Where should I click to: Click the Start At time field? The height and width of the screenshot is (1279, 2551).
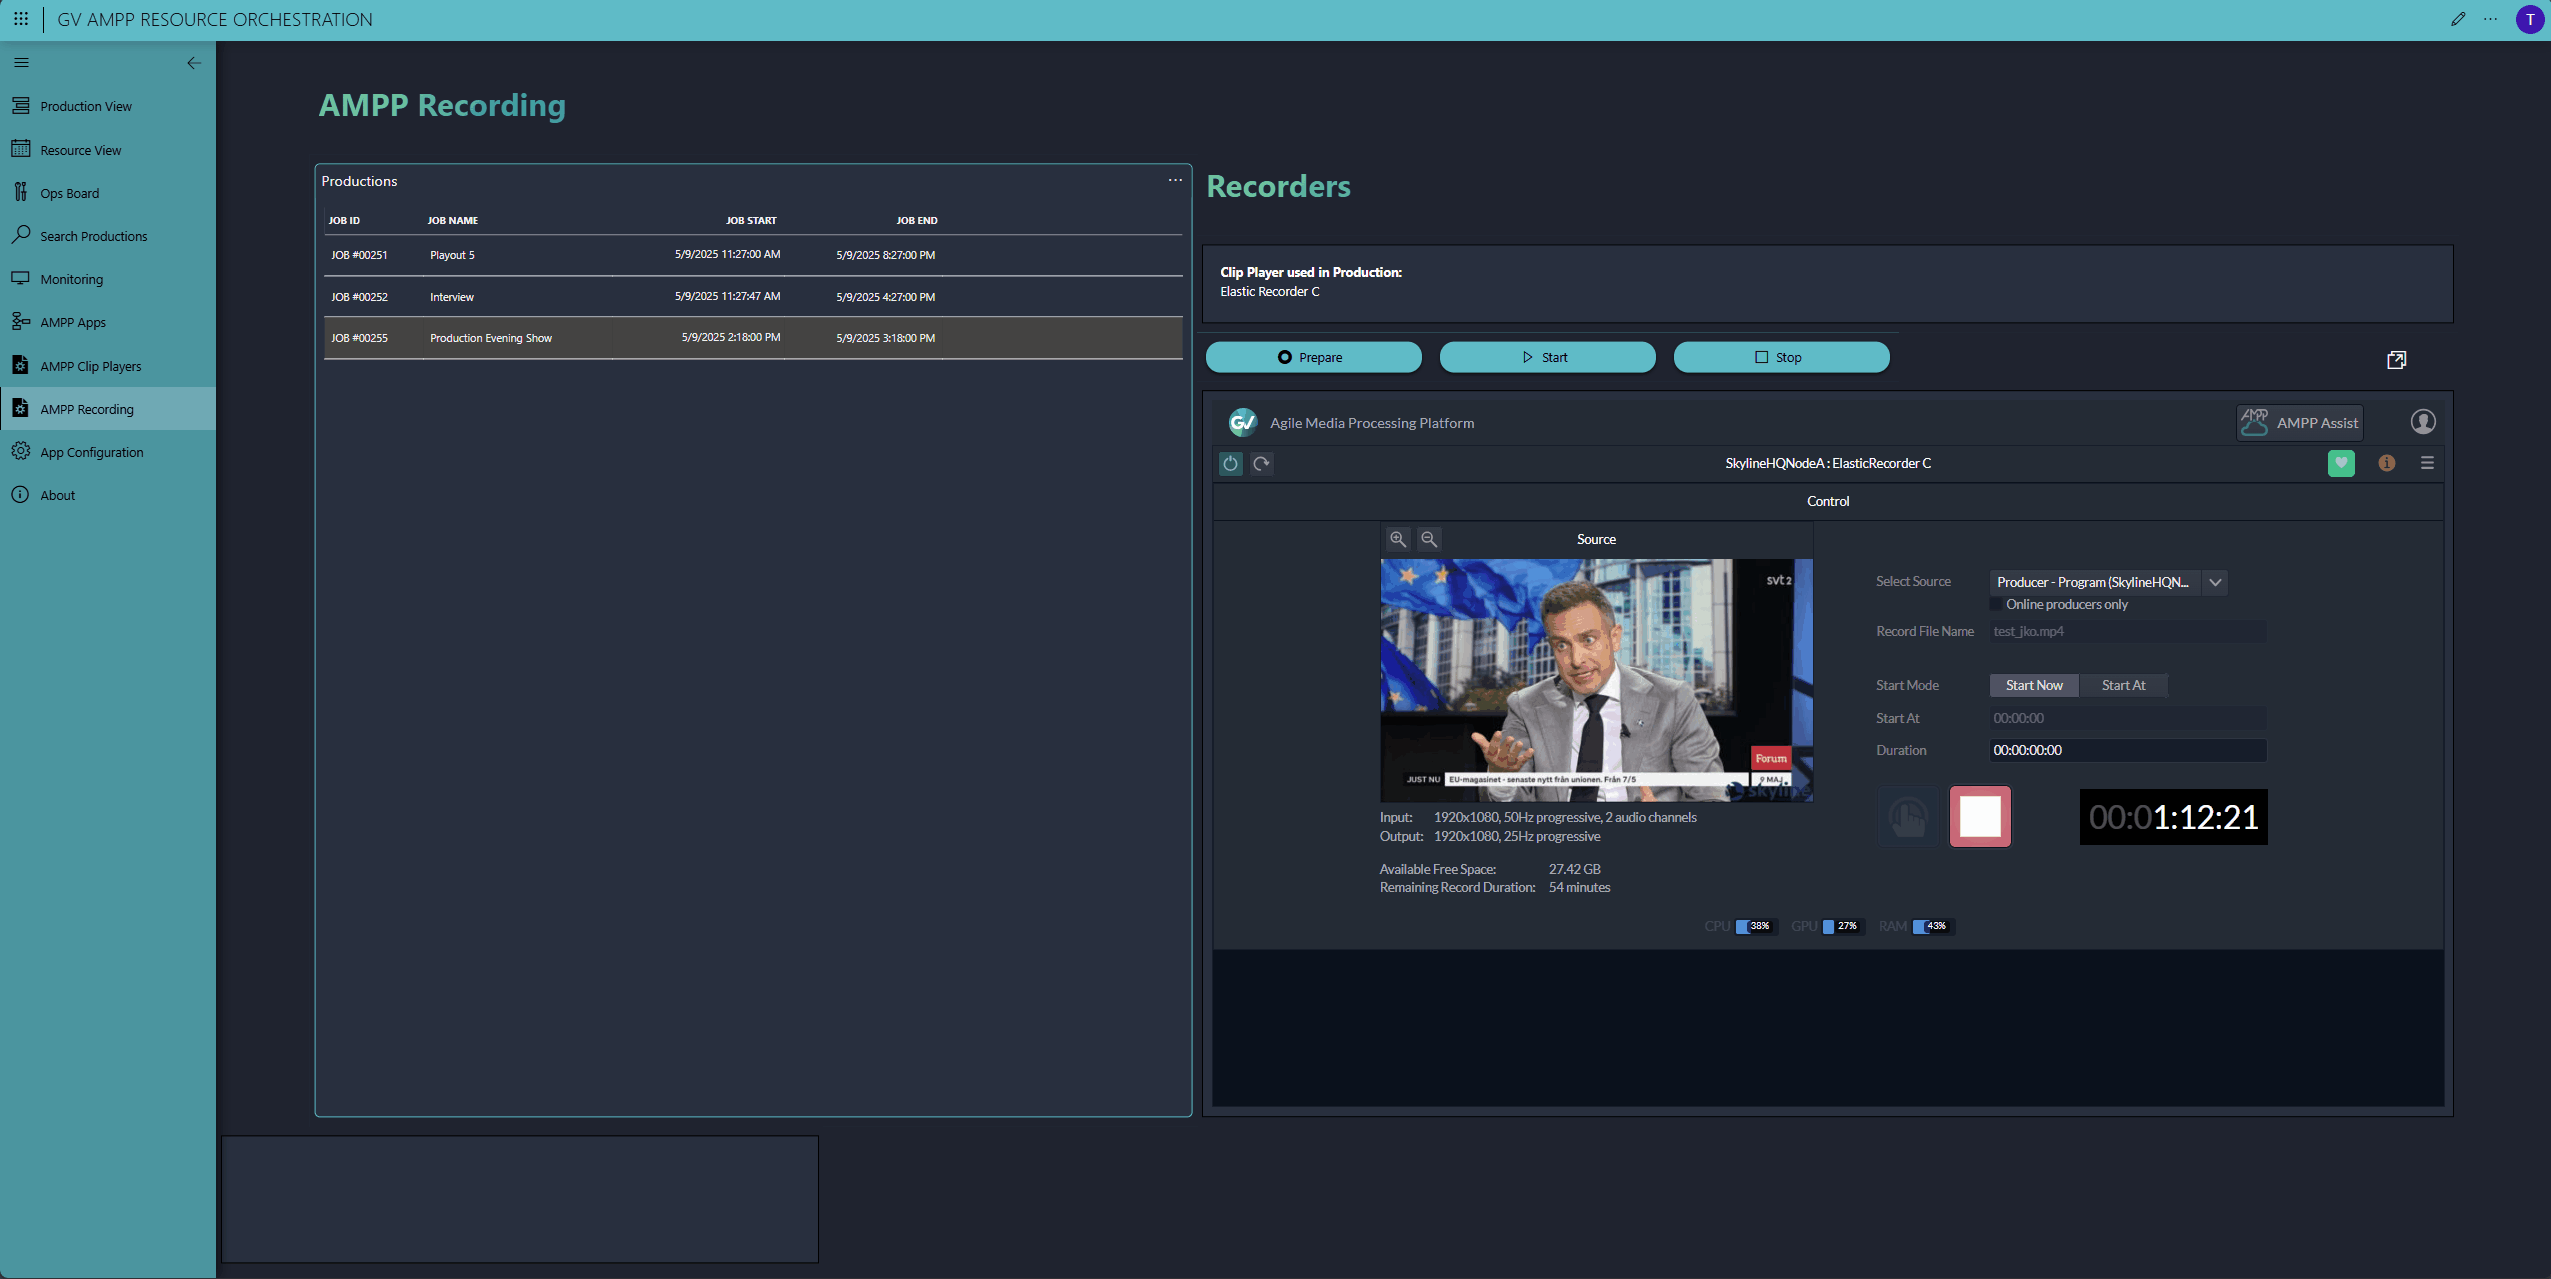(x=2128, y=718)
